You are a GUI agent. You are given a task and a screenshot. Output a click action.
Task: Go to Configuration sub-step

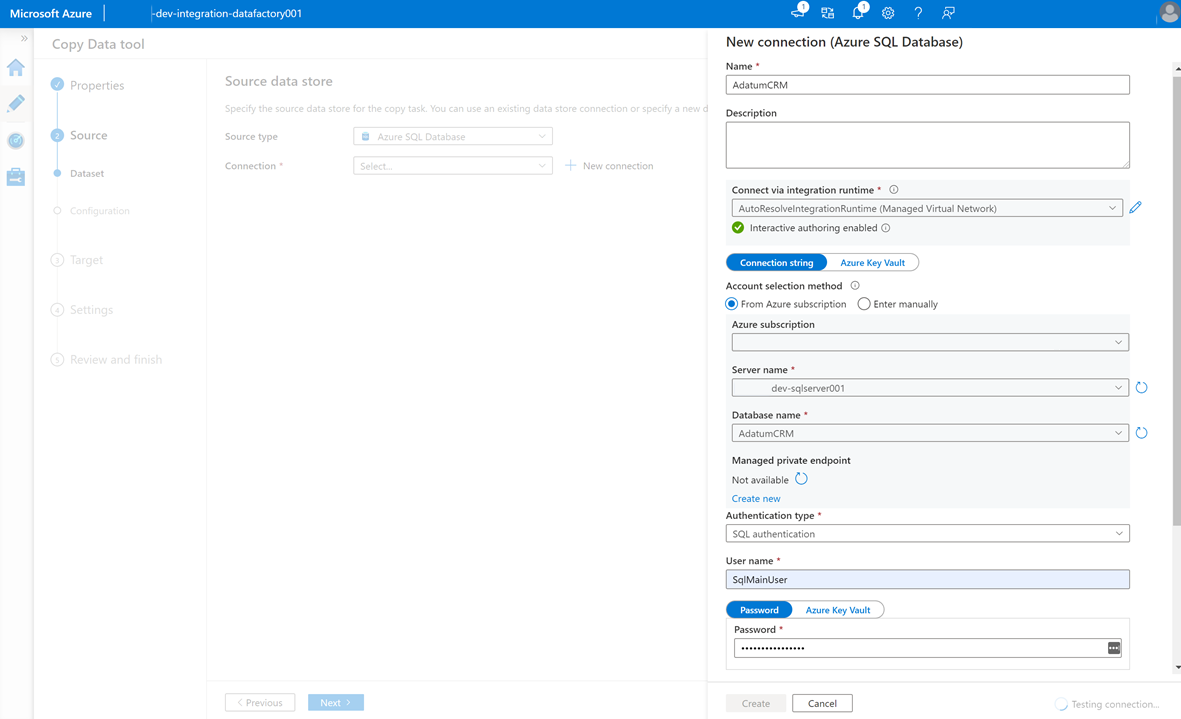click(x=99, y=211)
